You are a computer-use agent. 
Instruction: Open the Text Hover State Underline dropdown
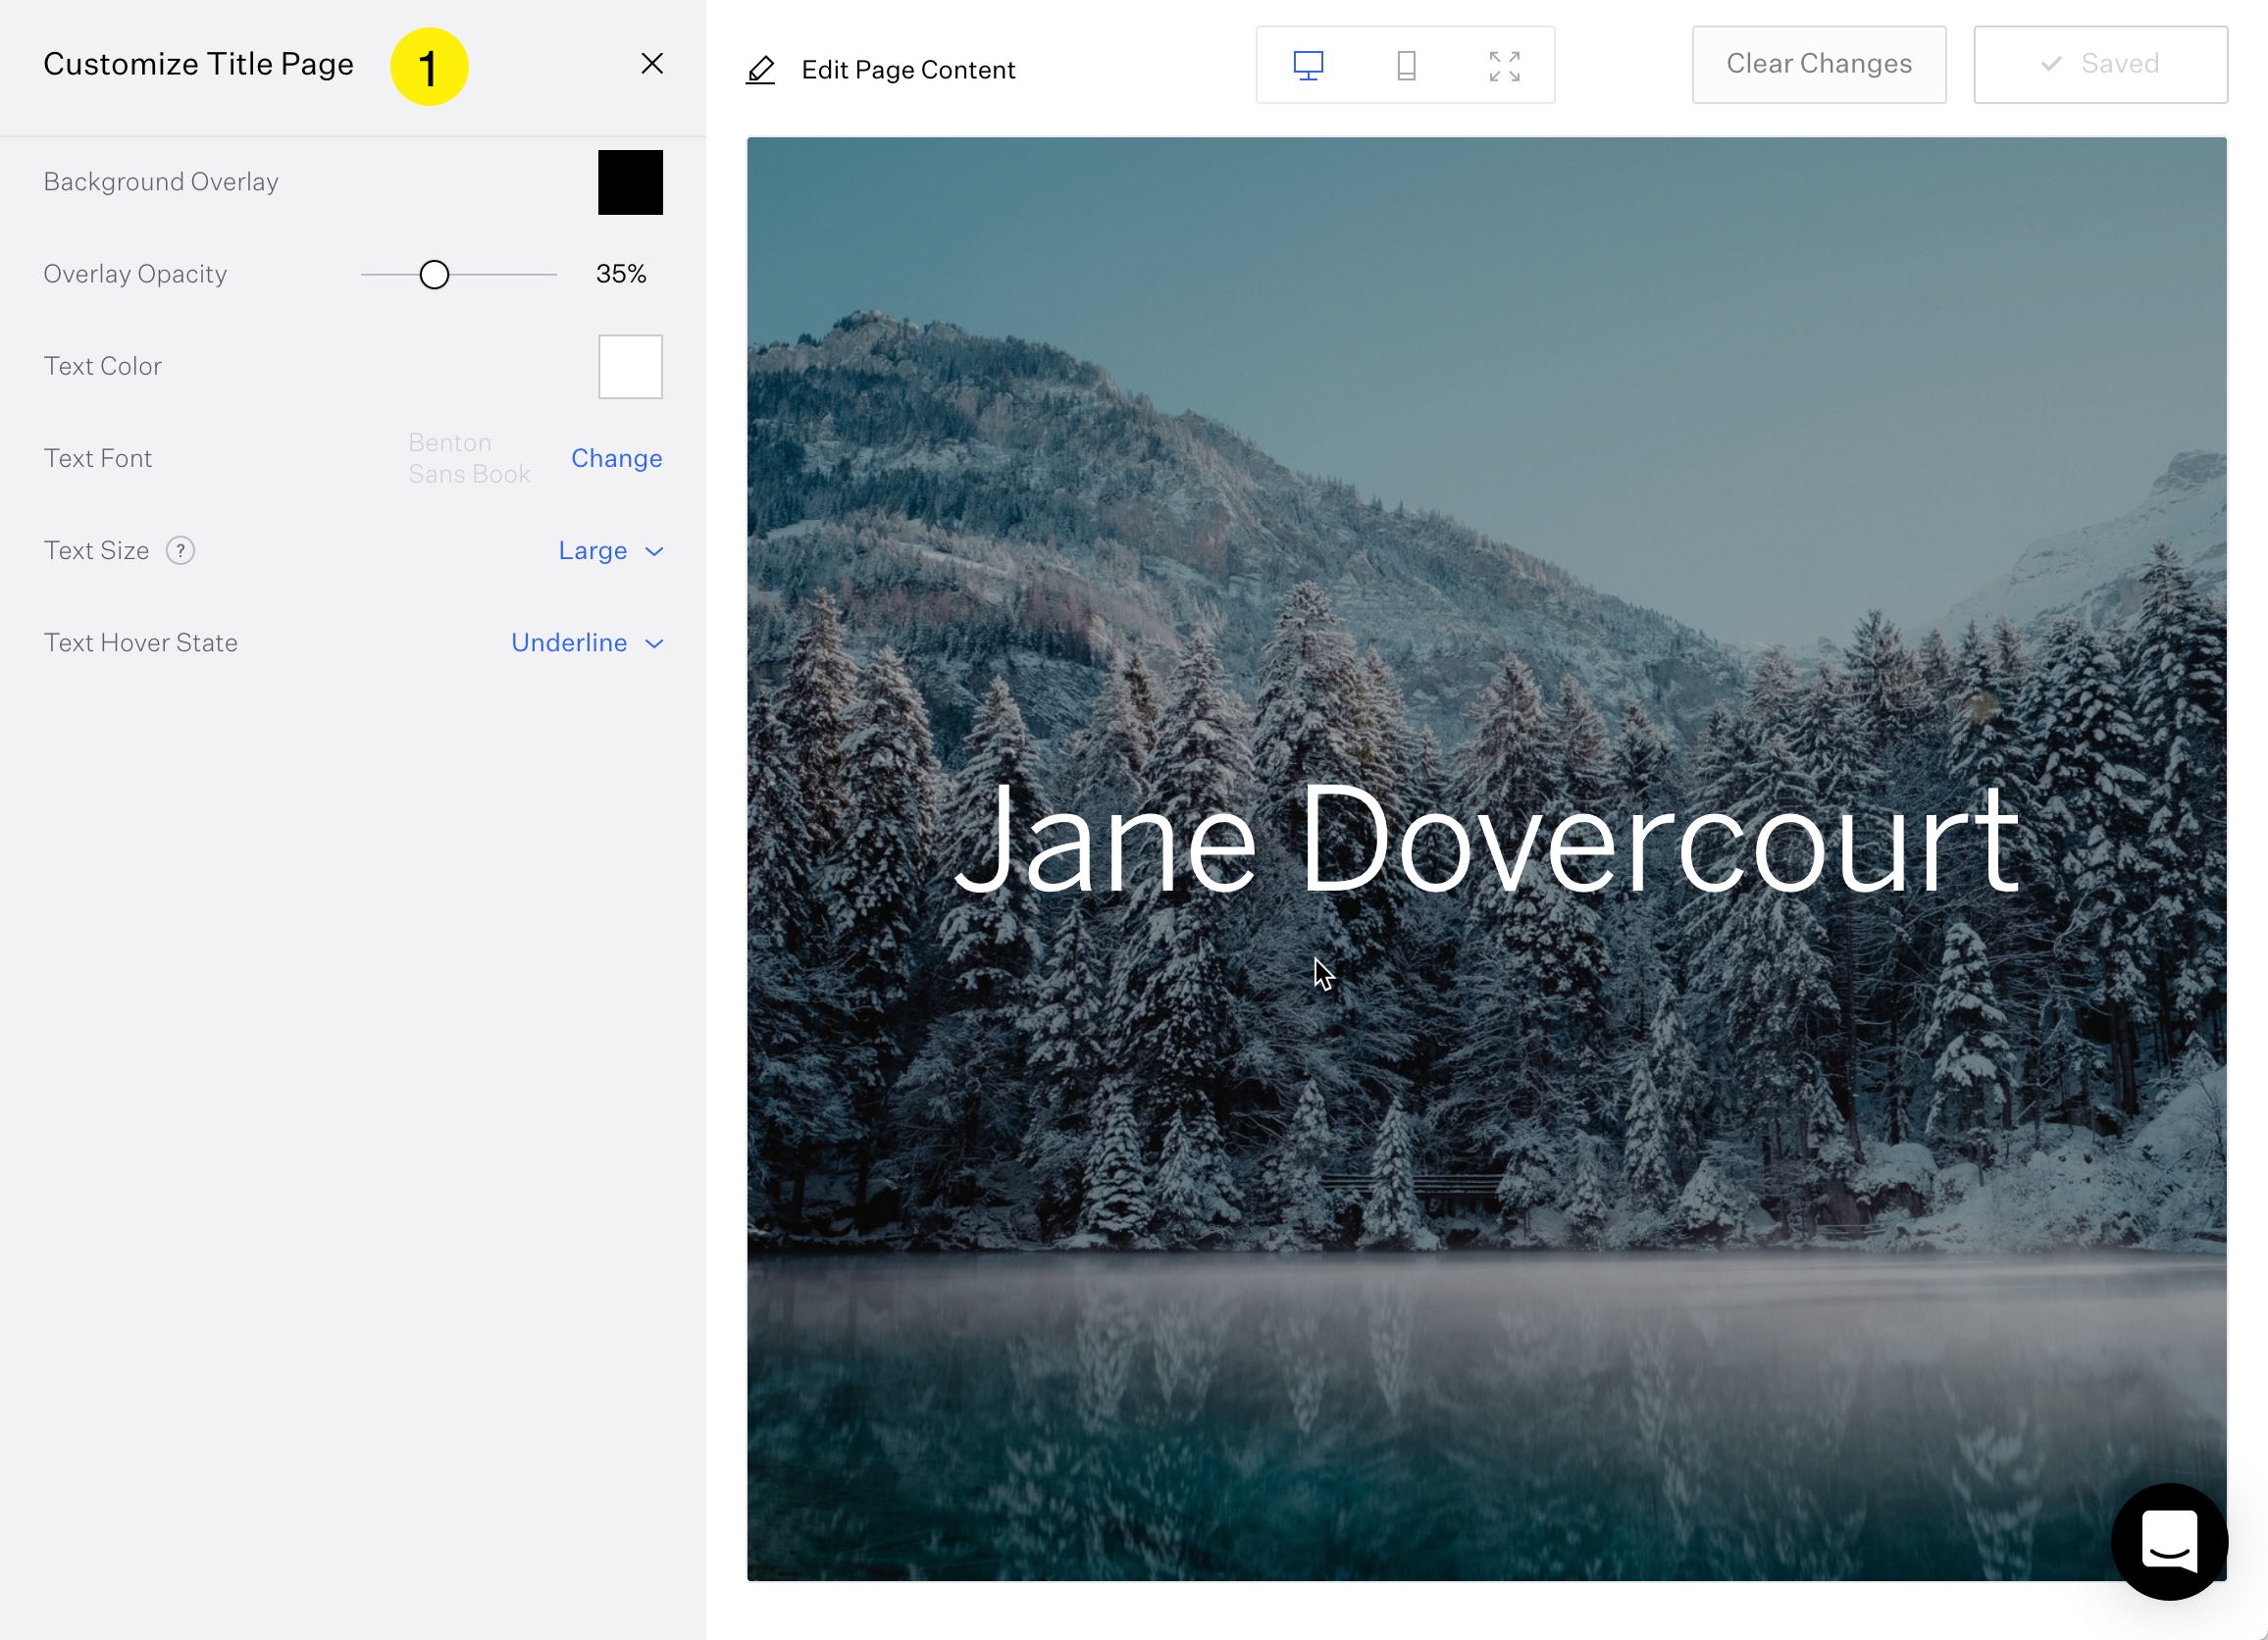click(x=588, y=642)
